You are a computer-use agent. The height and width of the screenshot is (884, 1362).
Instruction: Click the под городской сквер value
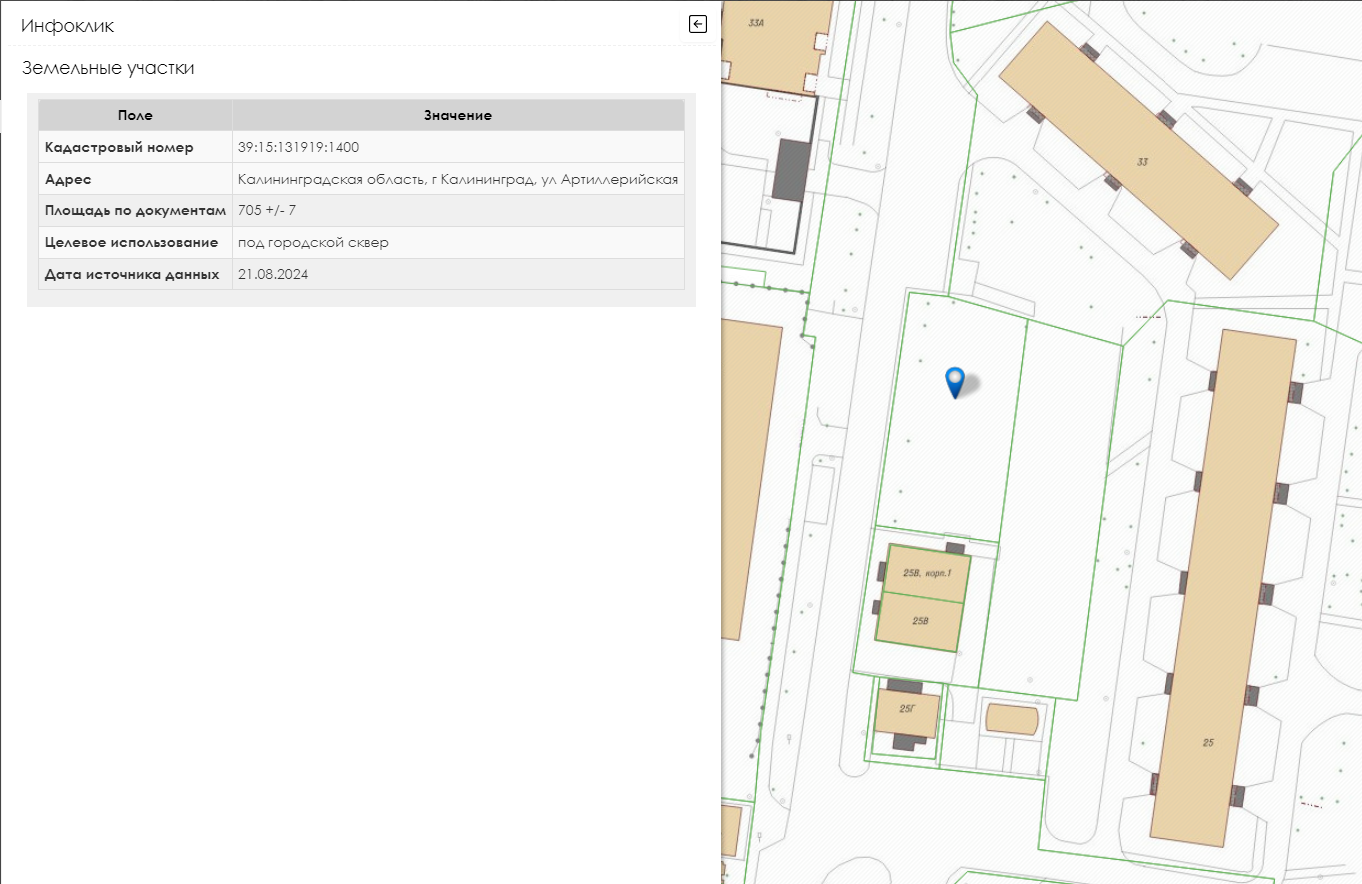pos(313,242)
